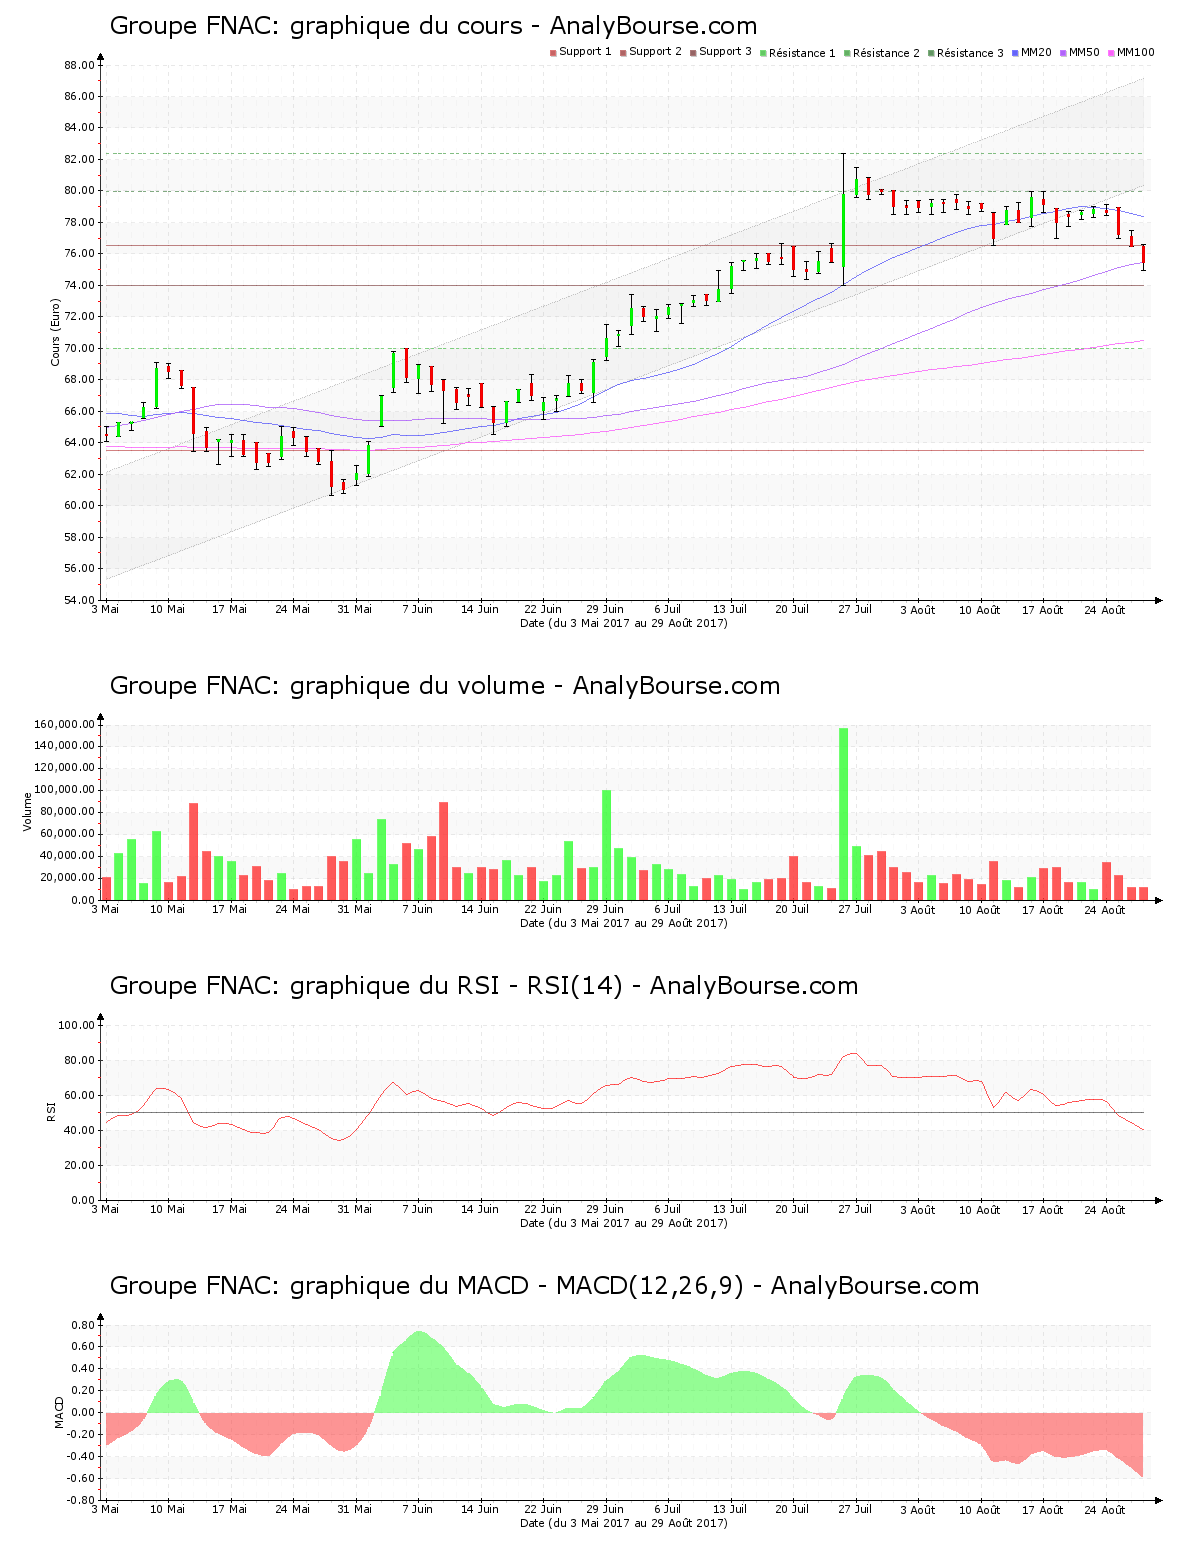Click the MM20 legend color square
This screenshot has height=1550, width=1200.
1016,53
